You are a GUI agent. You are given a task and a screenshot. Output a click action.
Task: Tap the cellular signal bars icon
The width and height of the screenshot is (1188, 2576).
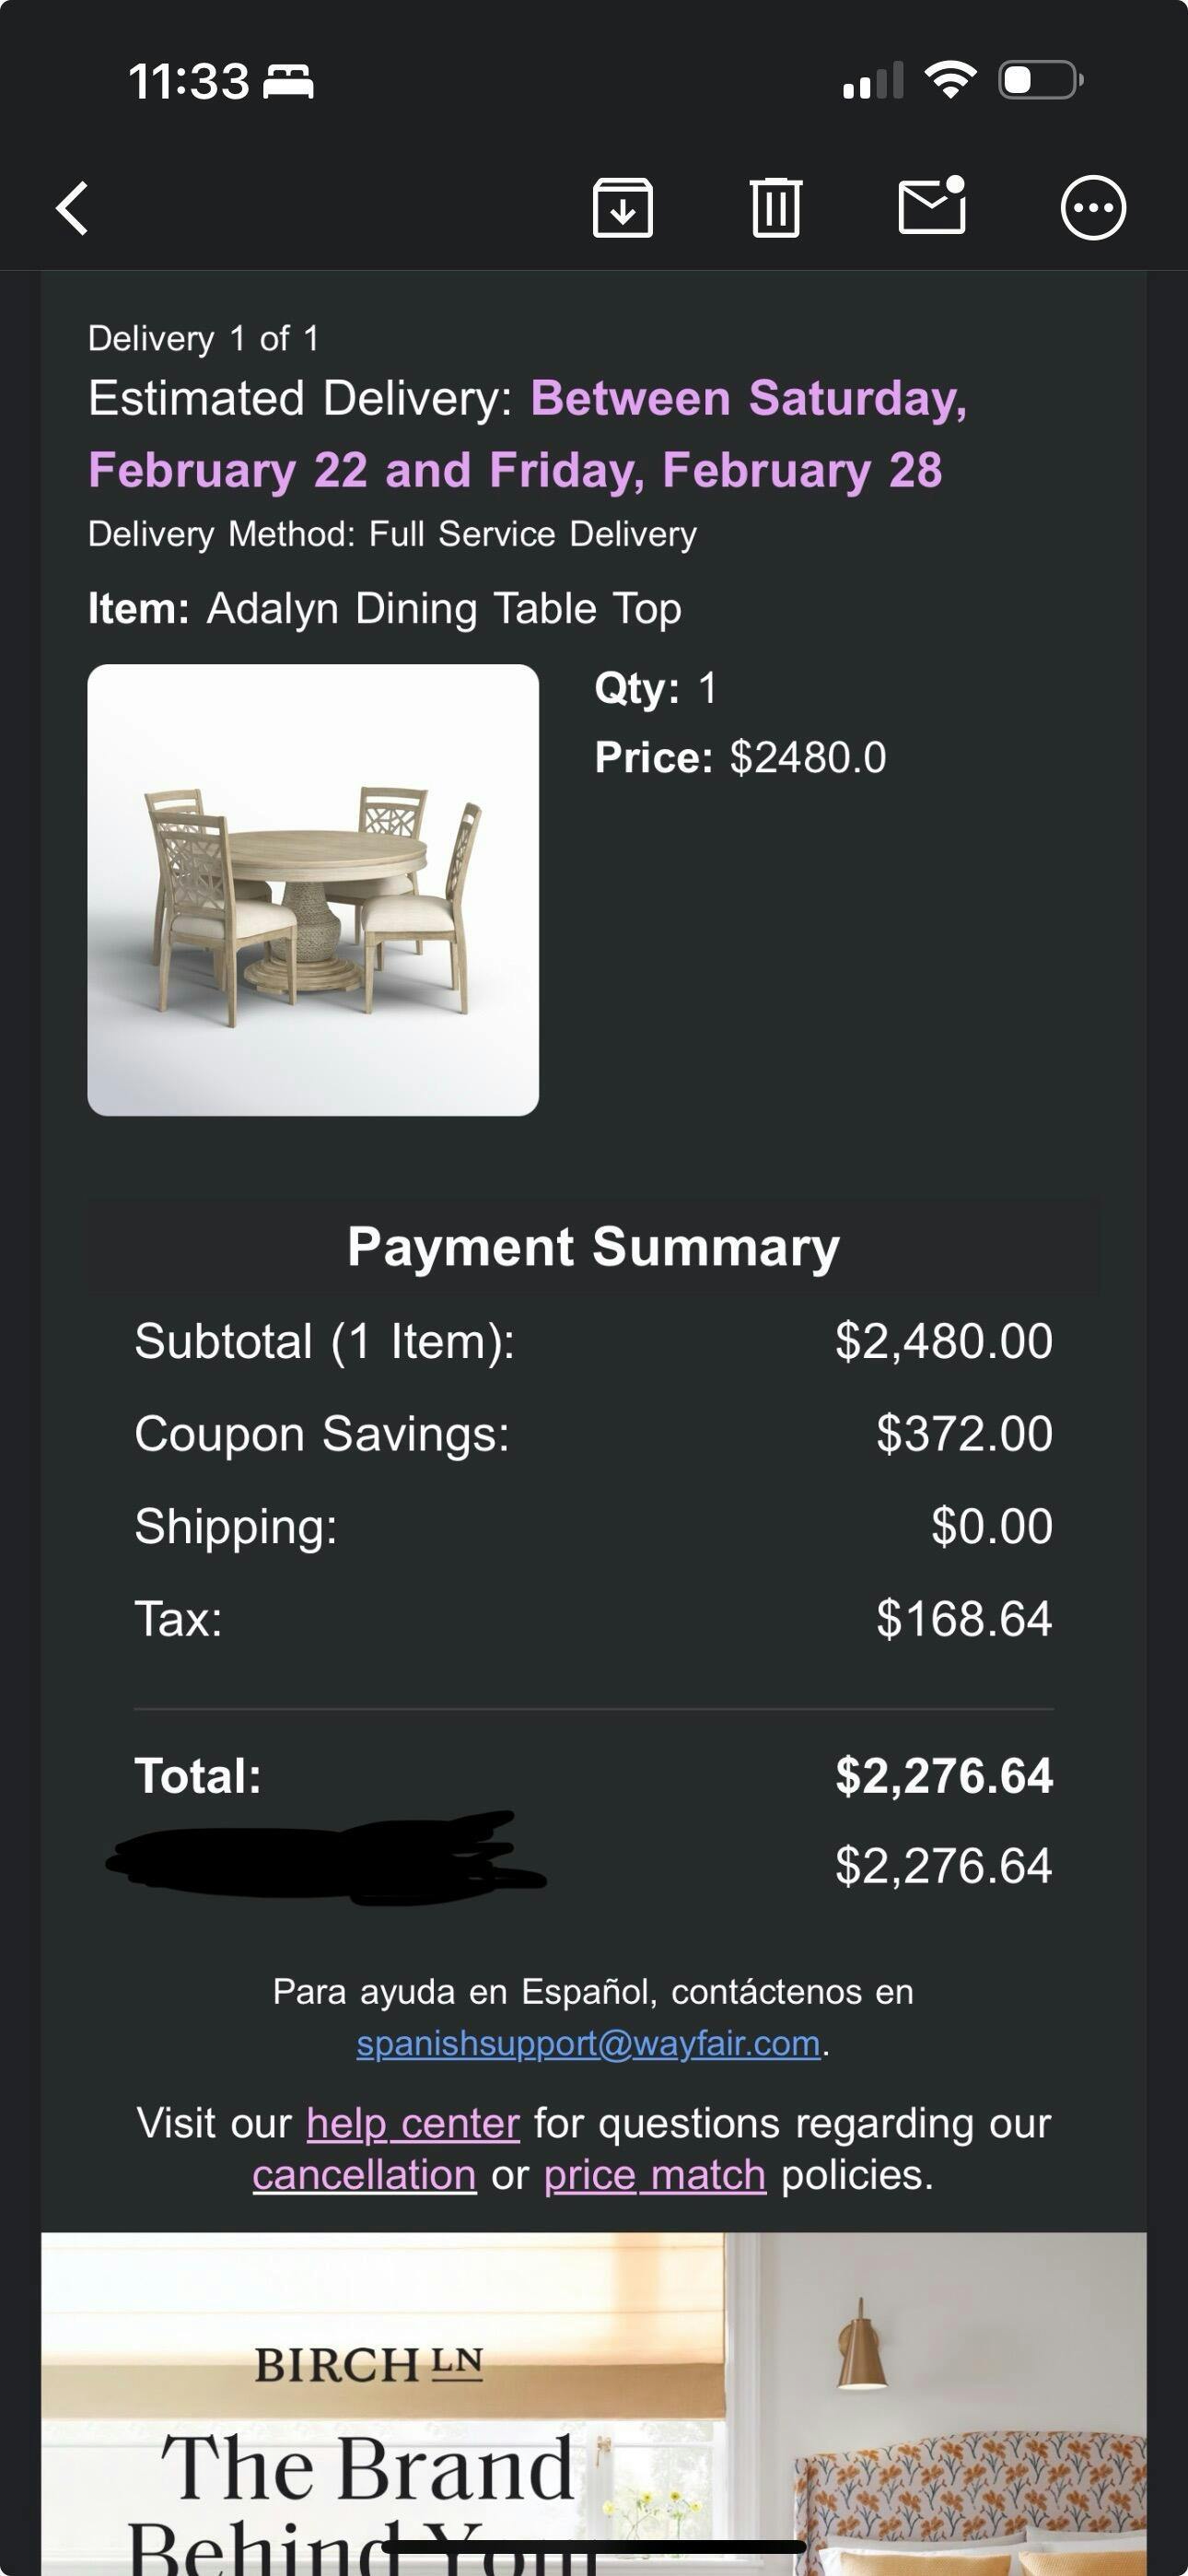(x=873, y=81)
